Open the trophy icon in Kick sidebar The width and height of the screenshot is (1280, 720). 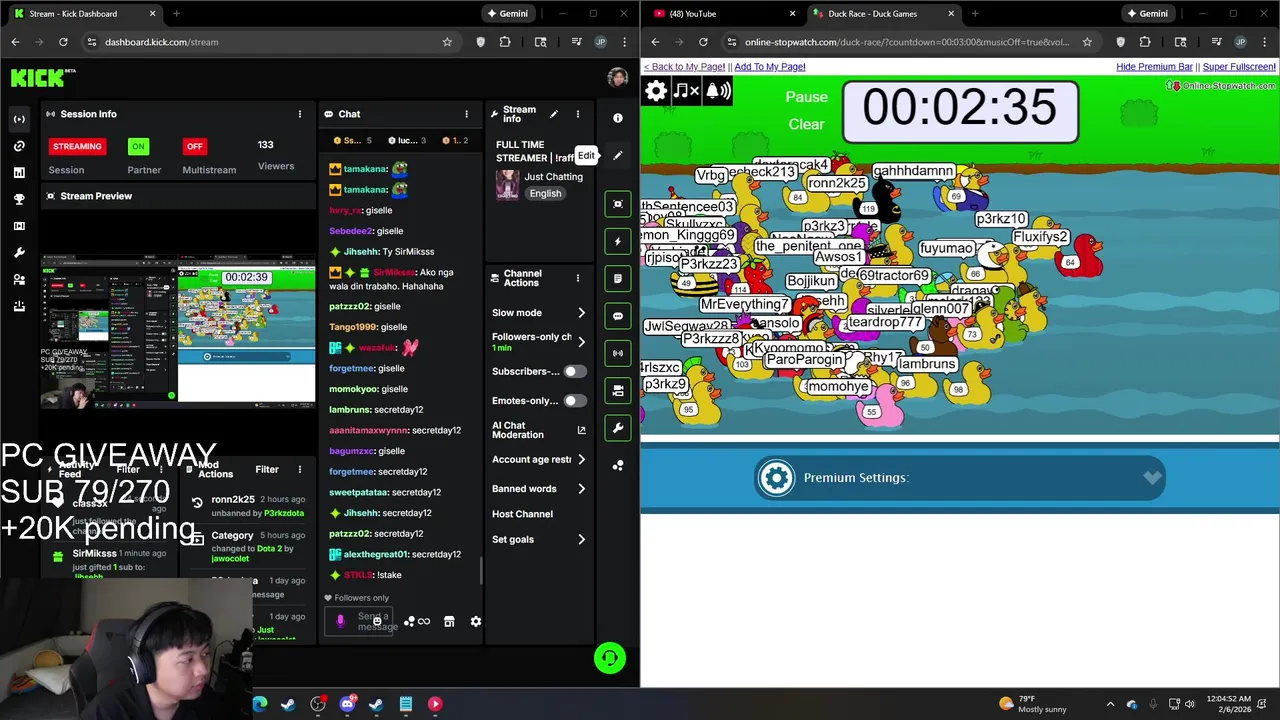(19, 199)
